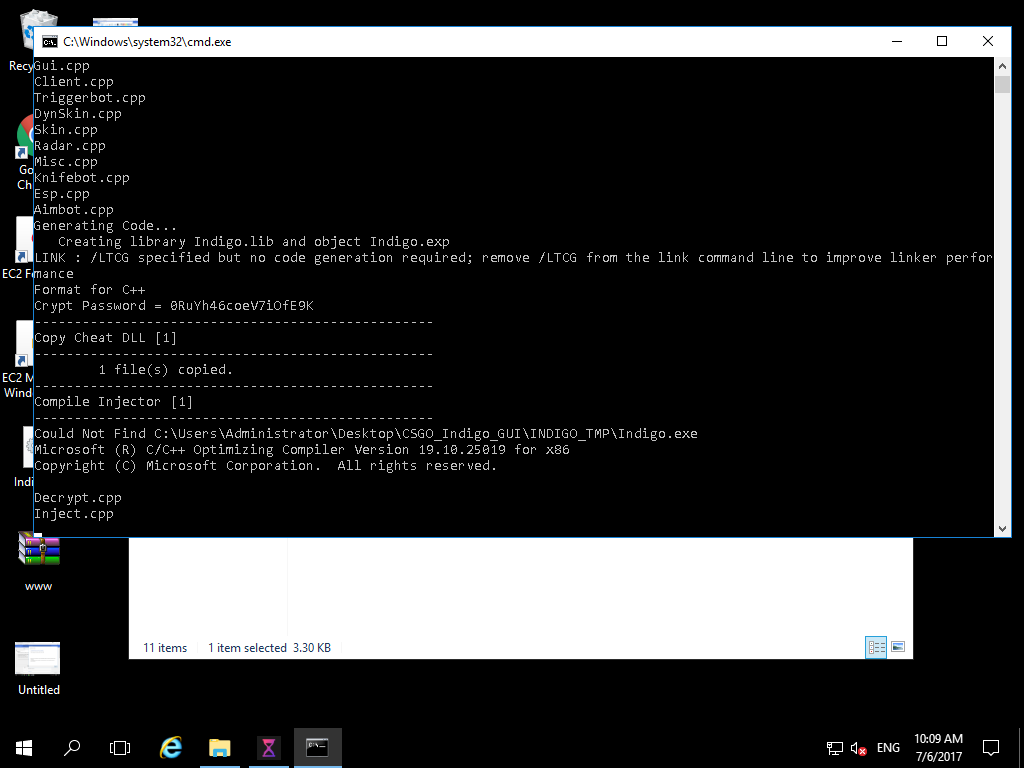
Task: Click the 'Generating Code...' line
Action: 105,226
